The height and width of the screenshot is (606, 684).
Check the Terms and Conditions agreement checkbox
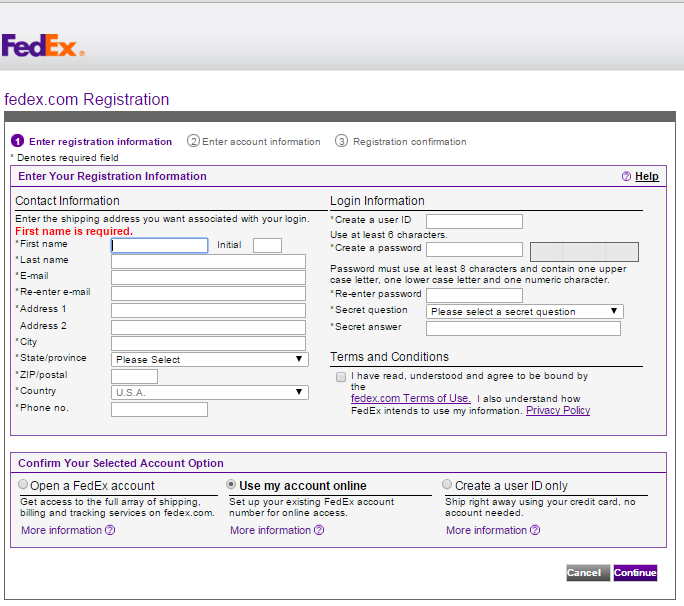pyautogui.click(x=341, y=378)
